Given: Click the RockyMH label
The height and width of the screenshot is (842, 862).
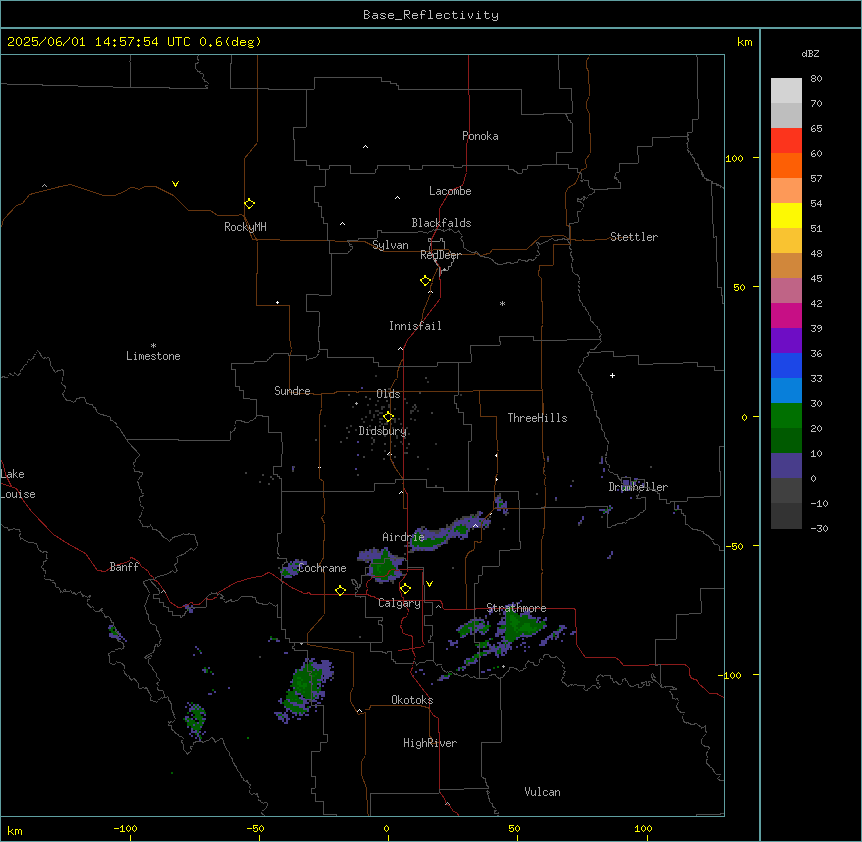Looking at the screenshot, I should [245, 227].
